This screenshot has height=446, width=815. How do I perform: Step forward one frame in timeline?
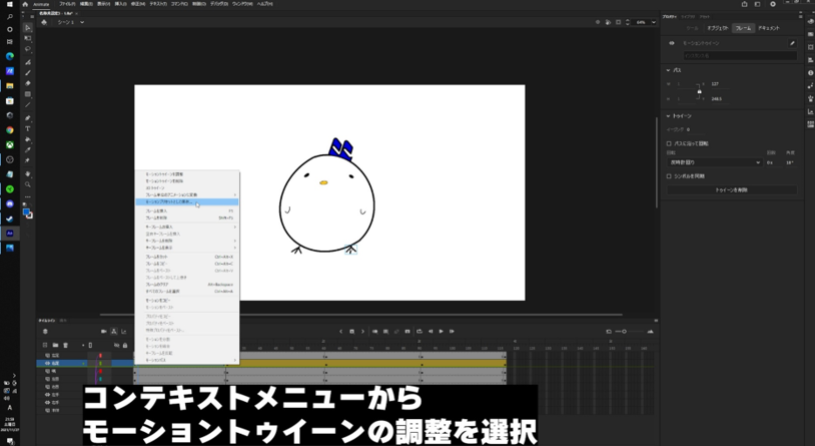tap(452, 331)
